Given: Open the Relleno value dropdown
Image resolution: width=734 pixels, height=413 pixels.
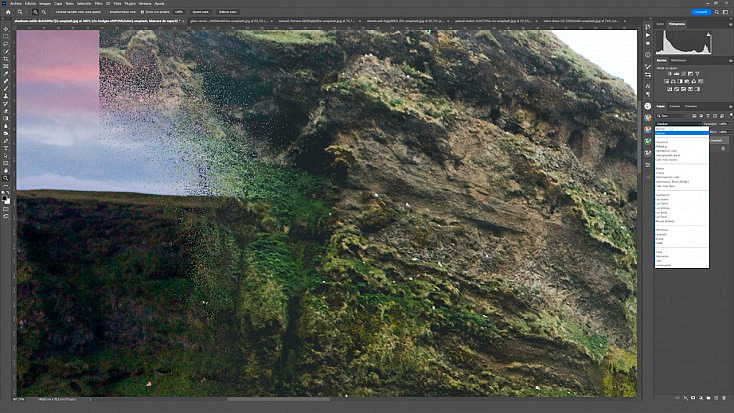Looking at the screenshot, I should 730,132.
